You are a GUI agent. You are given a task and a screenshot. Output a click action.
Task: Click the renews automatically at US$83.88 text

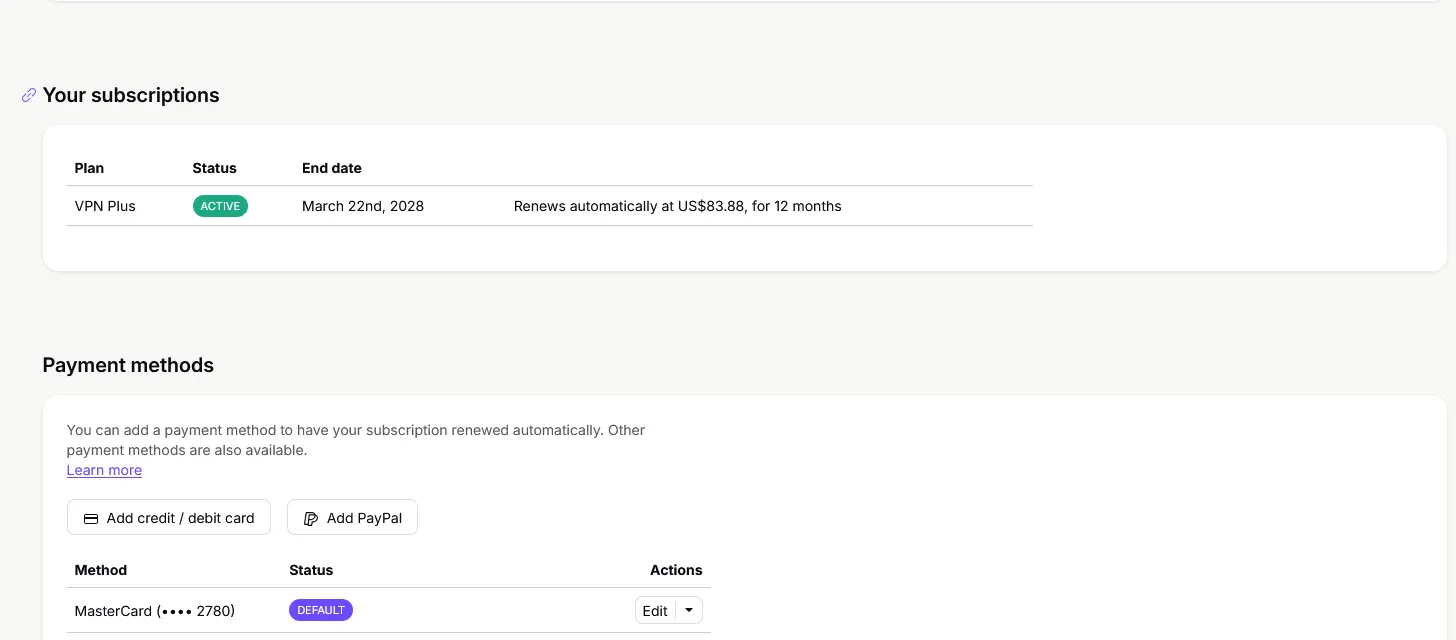pos(678,206)
